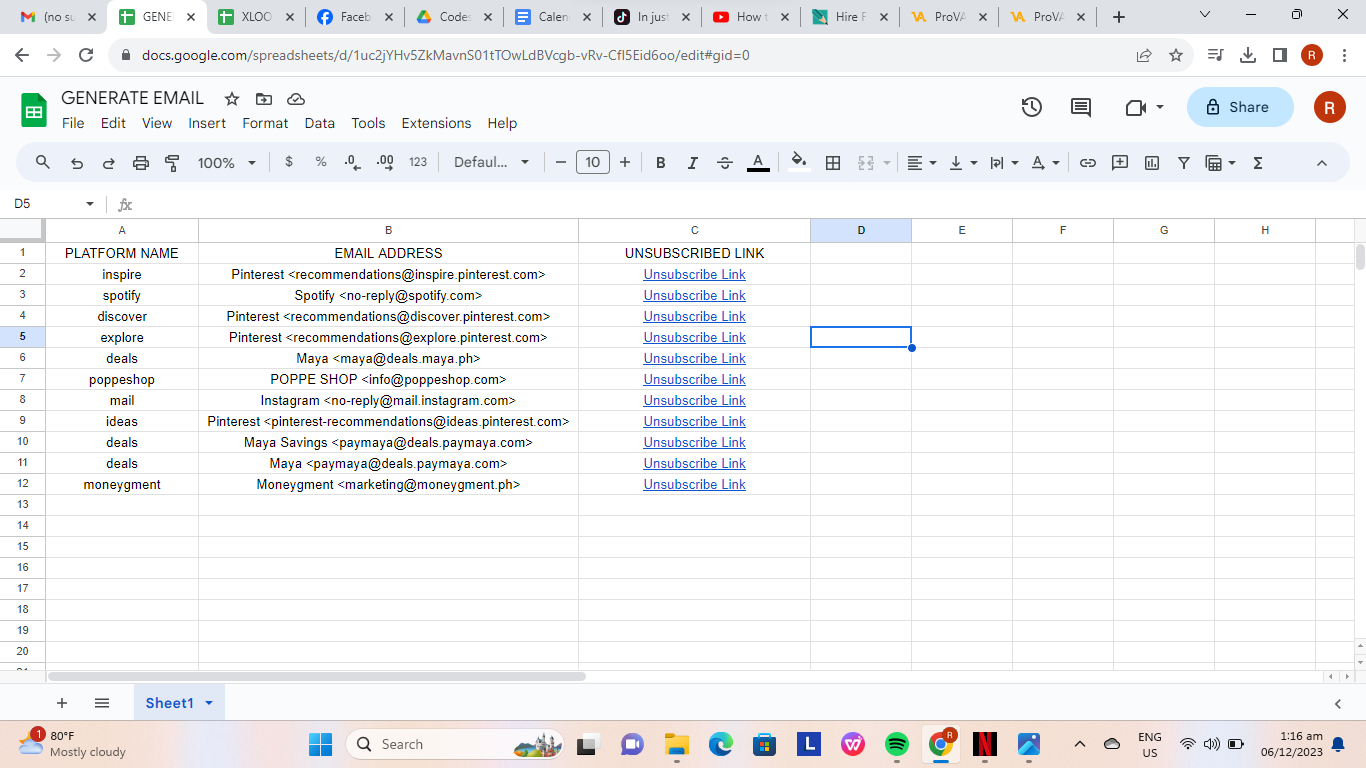Image resolution: width=1366 pixels, height=768 pixels.
Task: Open the Sheet1 tab menu arrow
Action: pyautogui.click(x=209, y=703)
